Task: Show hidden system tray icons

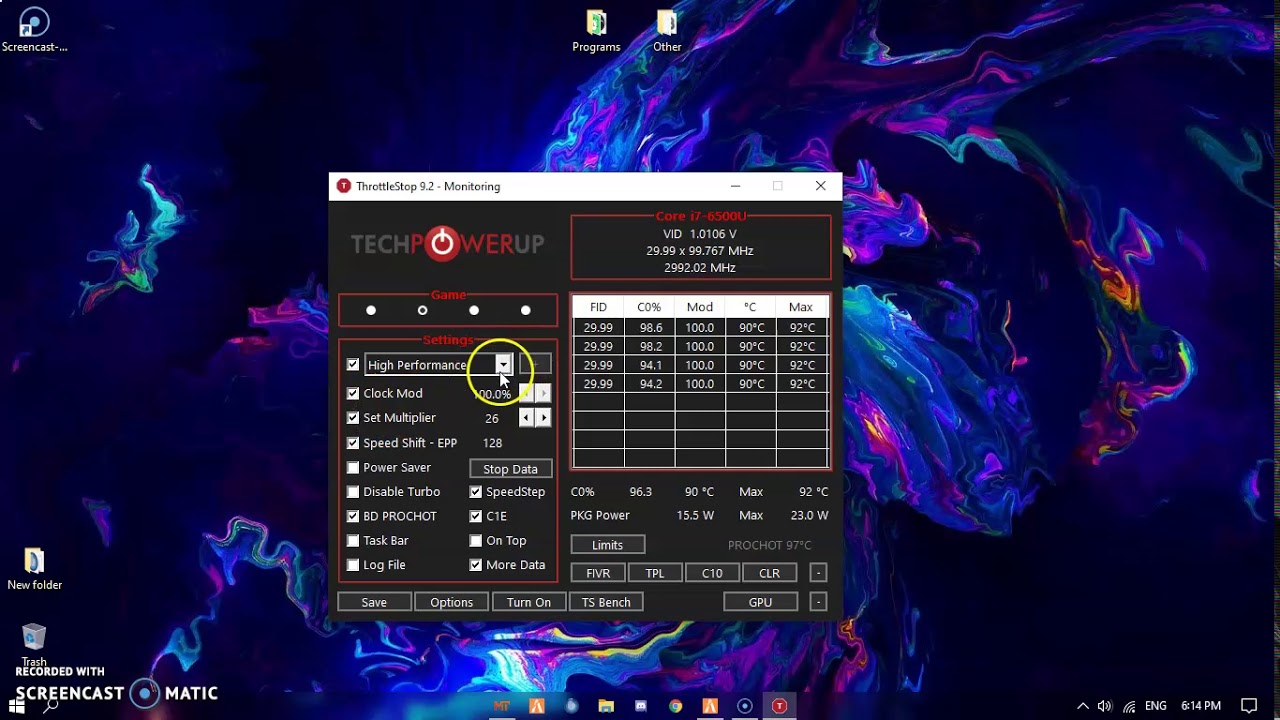Action: [1083, 706]
